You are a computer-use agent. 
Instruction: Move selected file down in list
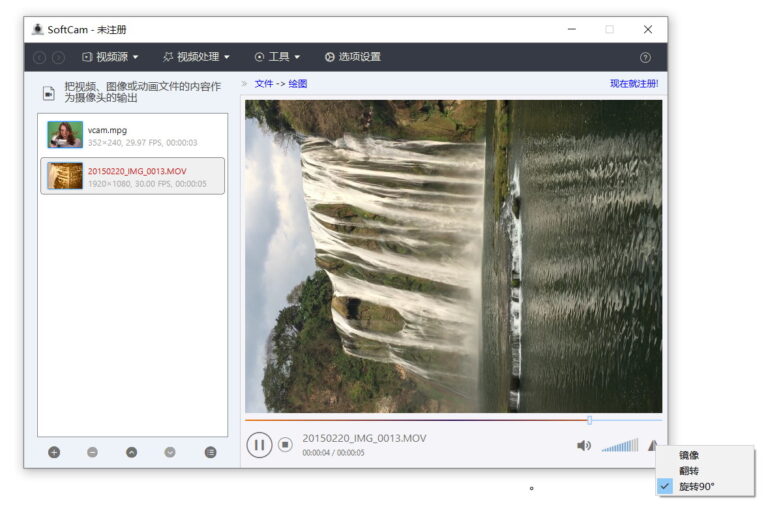click(x=170, y=452)
